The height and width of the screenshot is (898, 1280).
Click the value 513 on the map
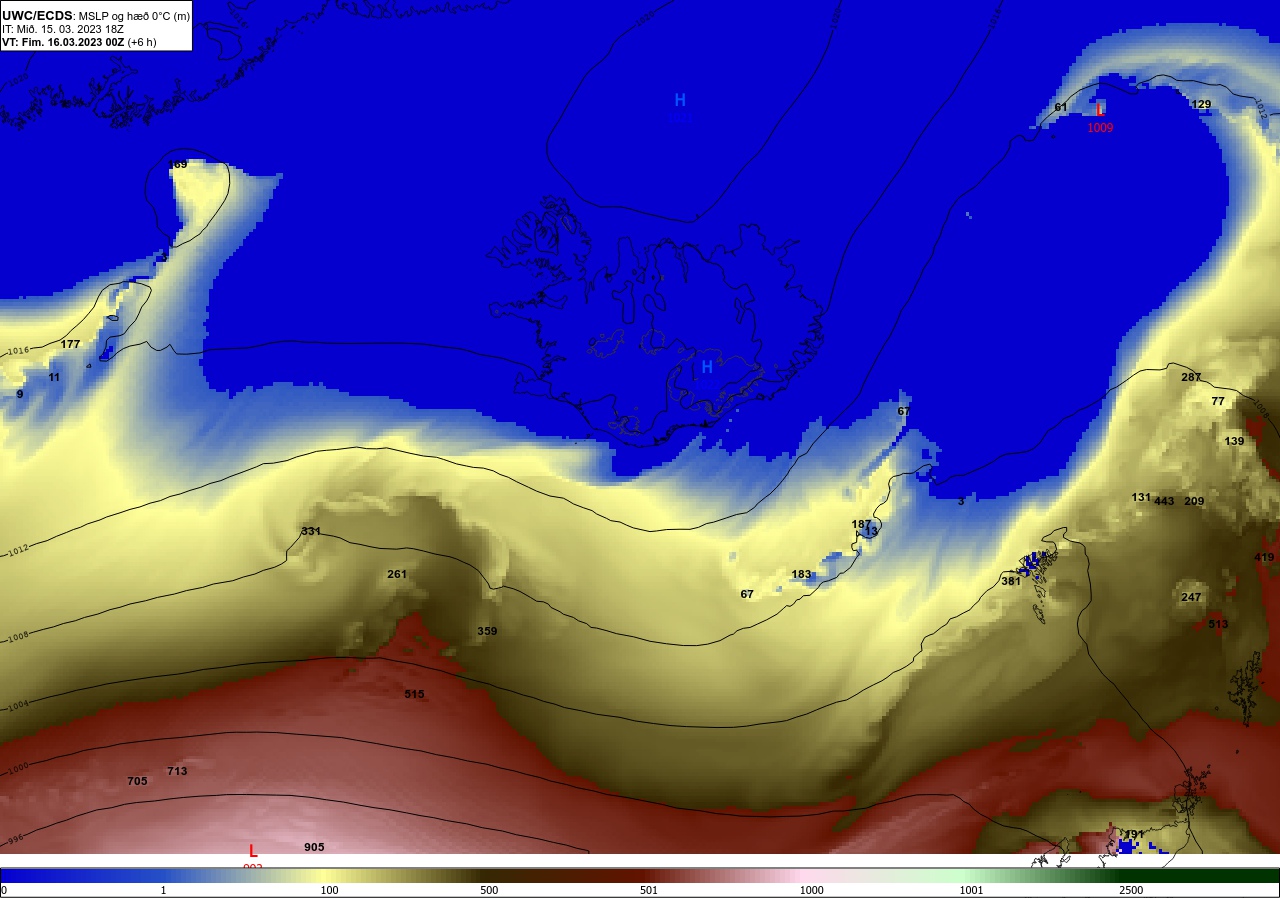click(x=1218, y=624)
